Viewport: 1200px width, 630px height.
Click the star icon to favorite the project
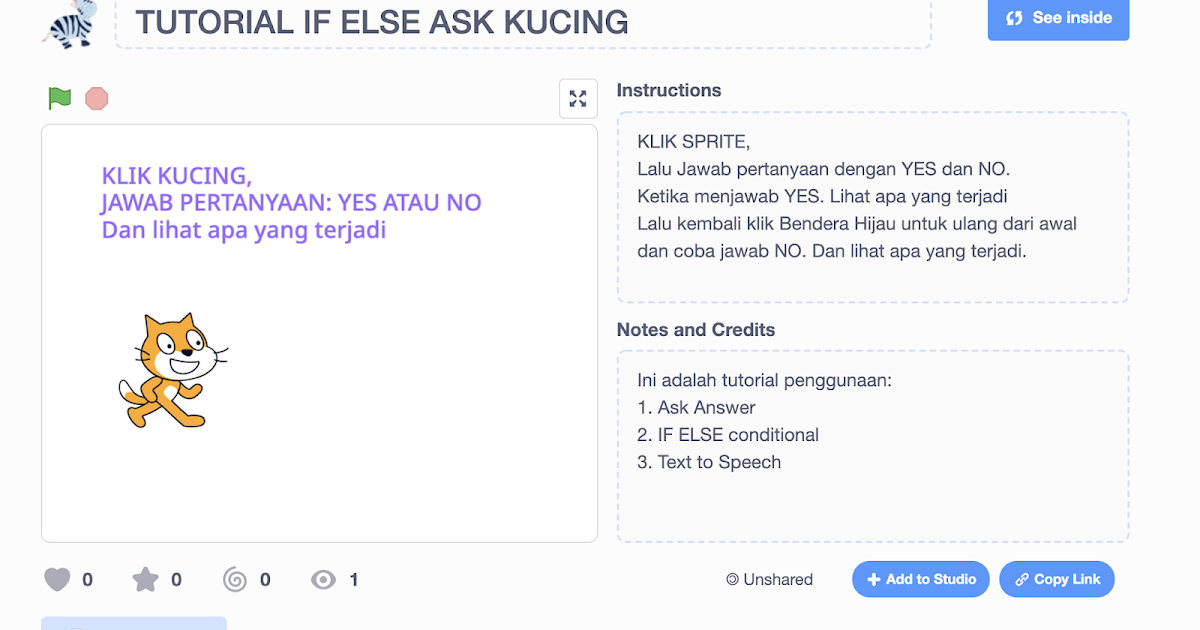click(x=146, y=579)
